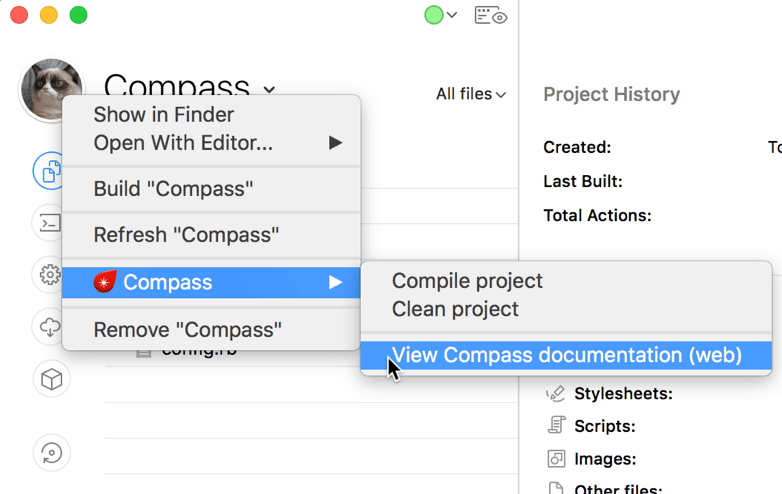Minimize the window with yellow button

[x=49, y=15]
